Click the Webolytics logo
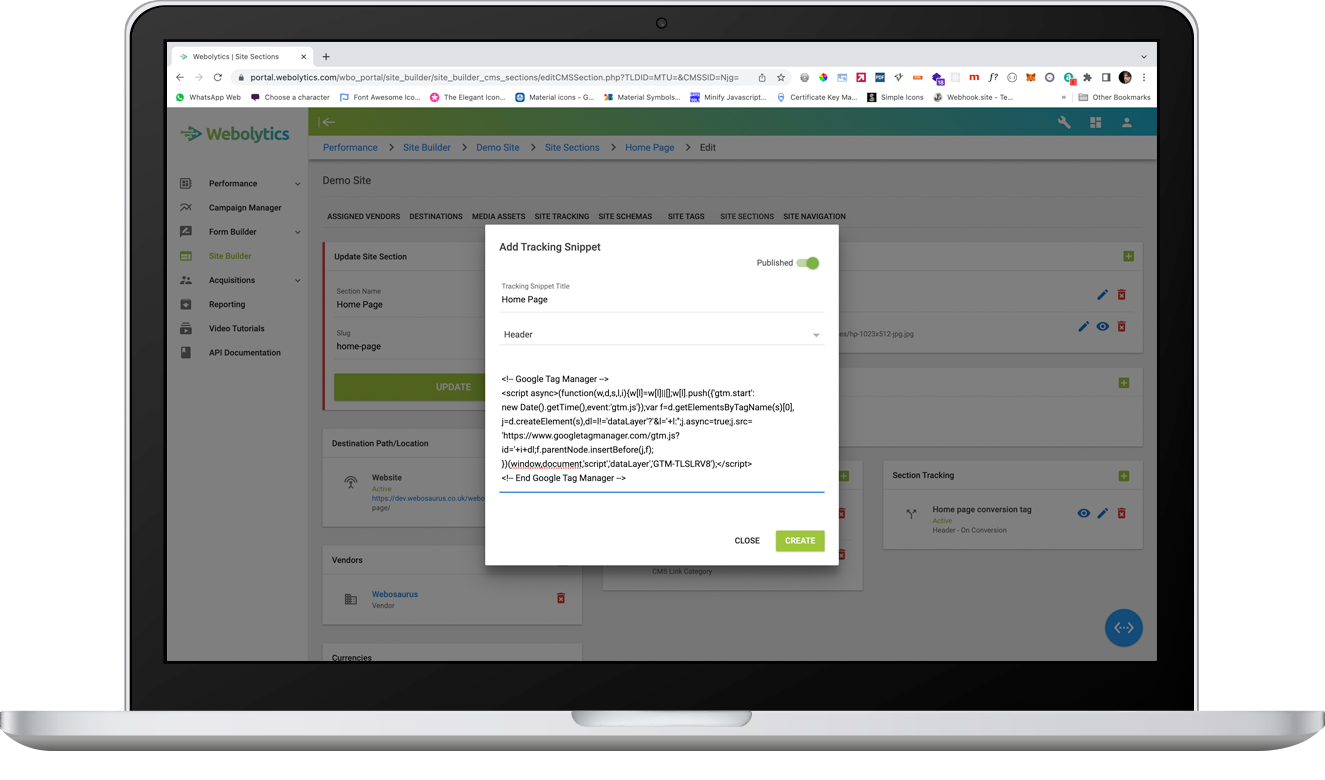 point(235,134)
